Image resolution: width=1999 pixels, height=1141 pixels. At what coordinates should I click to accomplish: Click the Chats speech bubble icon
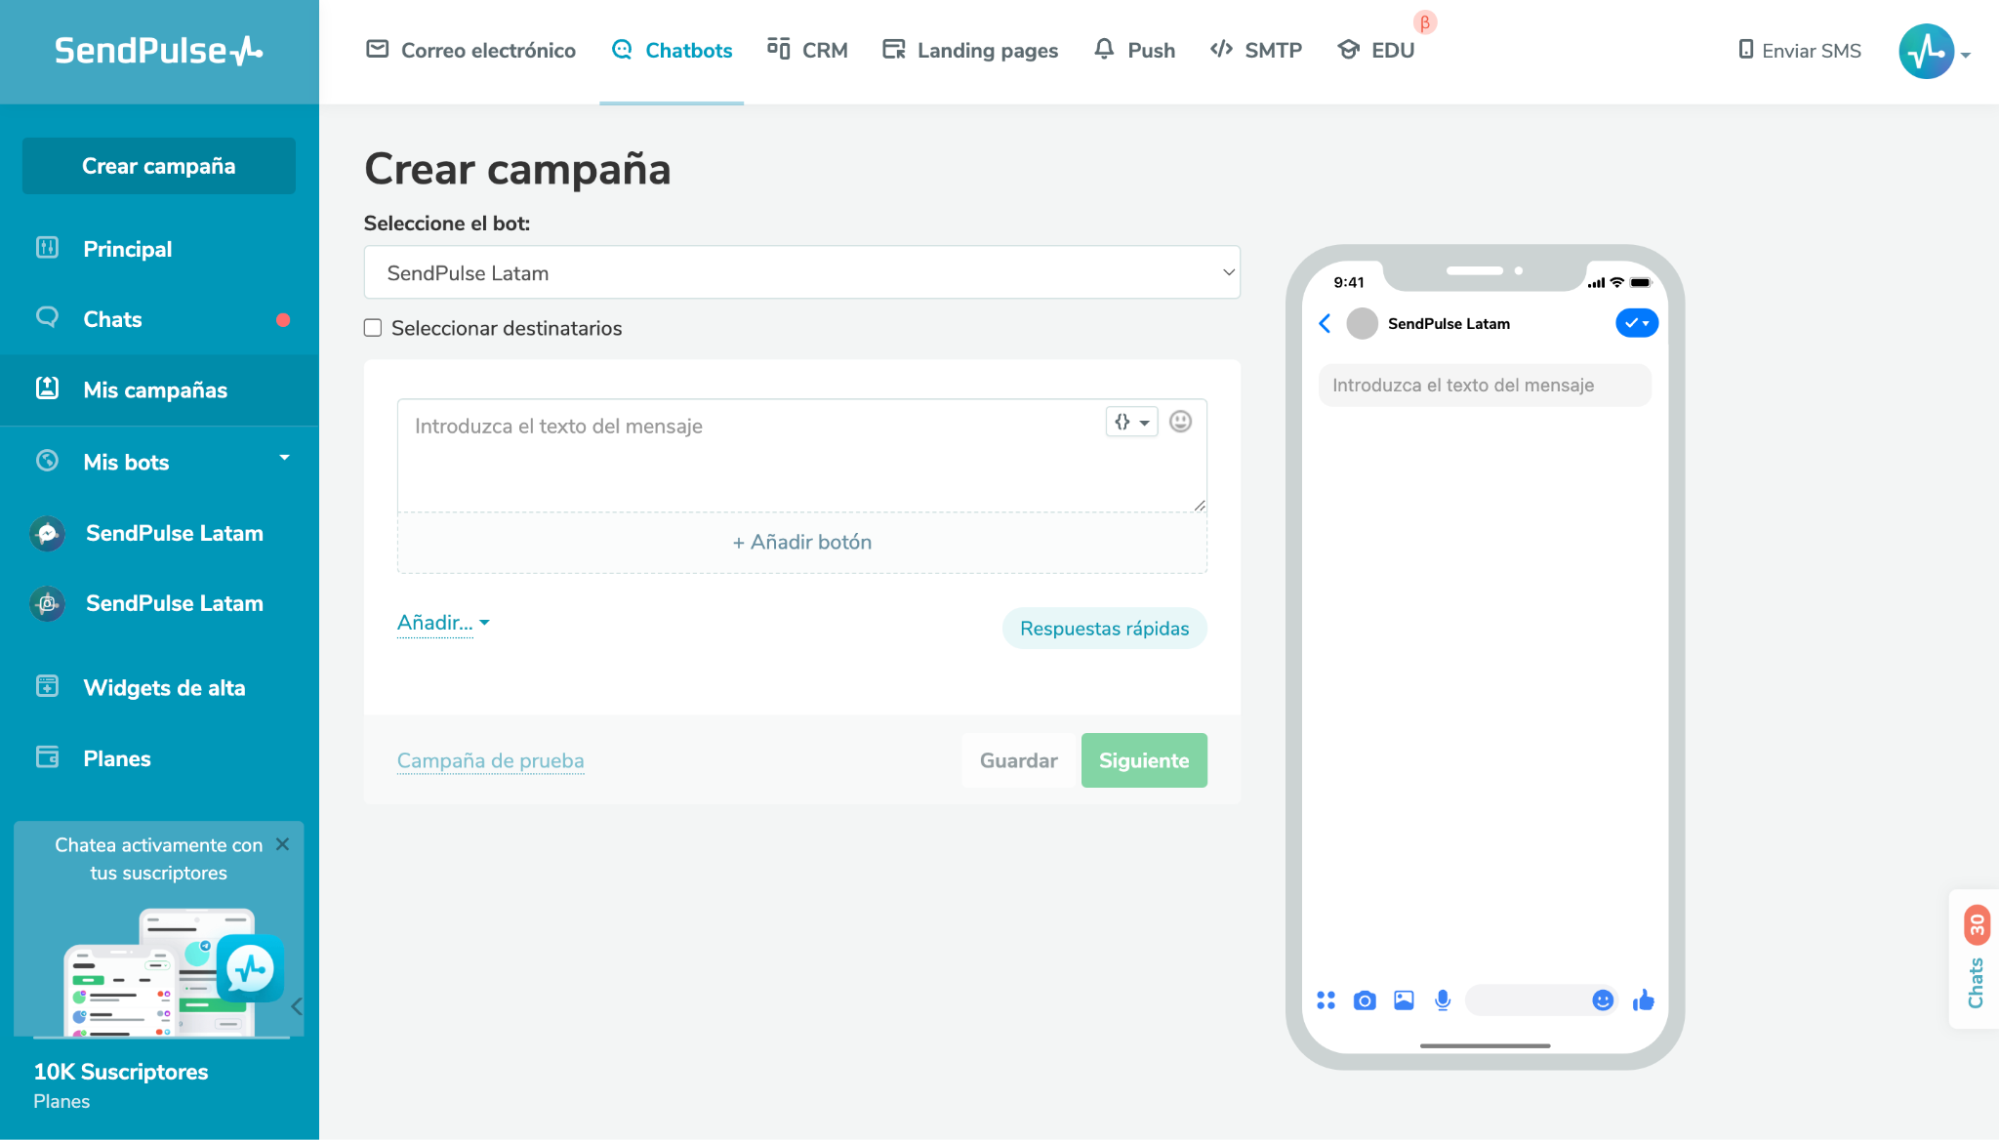tap(47, 317)
